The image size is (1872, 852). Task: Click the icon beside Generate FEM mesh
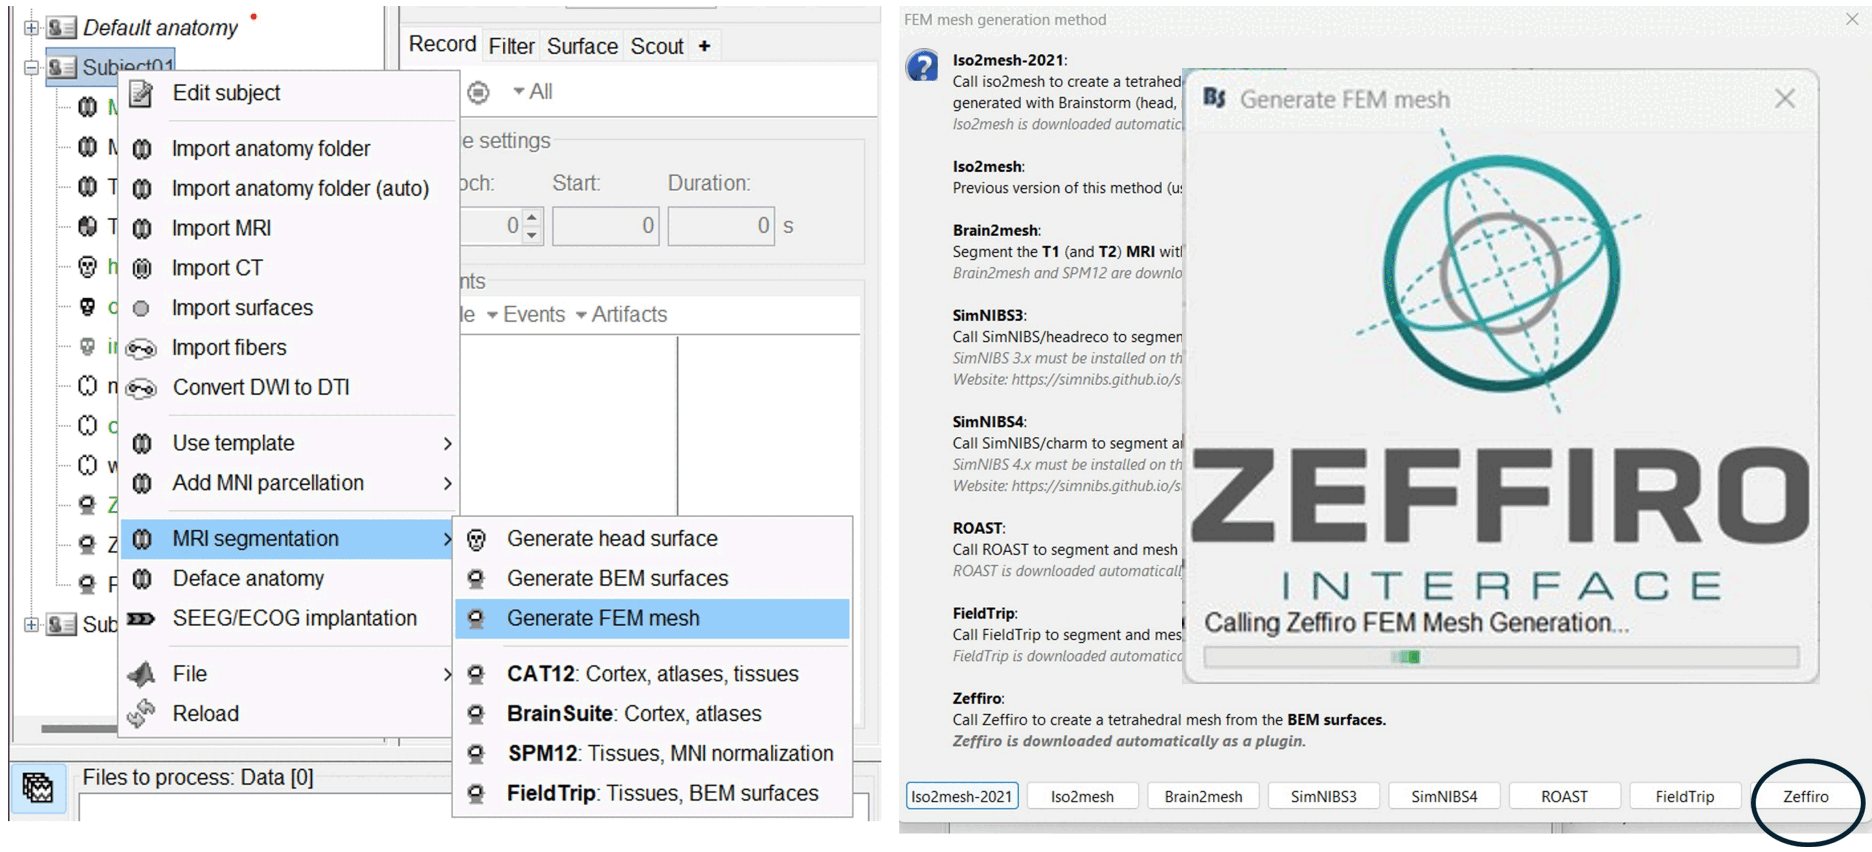[x=477, y=619]
